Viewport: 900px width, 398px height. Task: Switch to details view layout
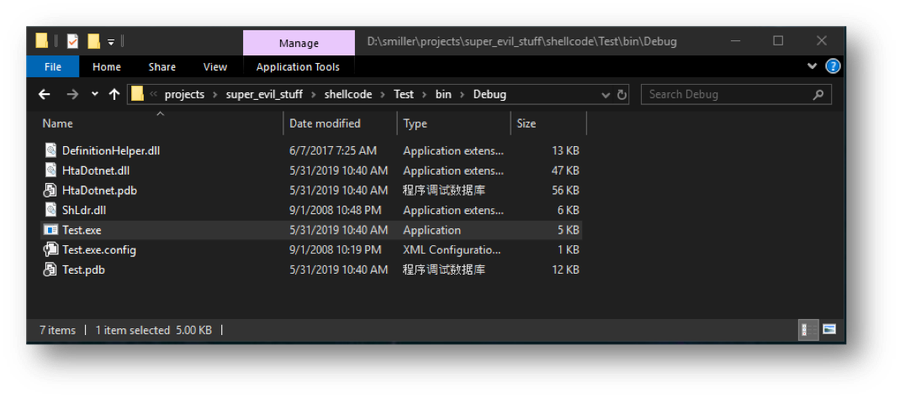pyautogui.click(x=808, y=330)
